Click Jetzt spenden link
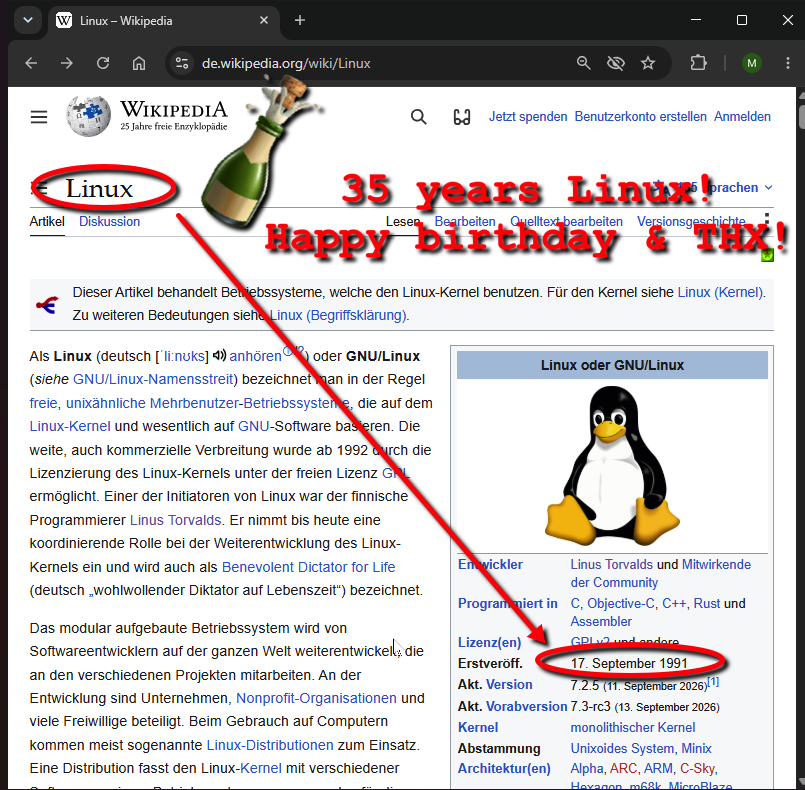Screen dimensions: 805x790 coord(528,117)
